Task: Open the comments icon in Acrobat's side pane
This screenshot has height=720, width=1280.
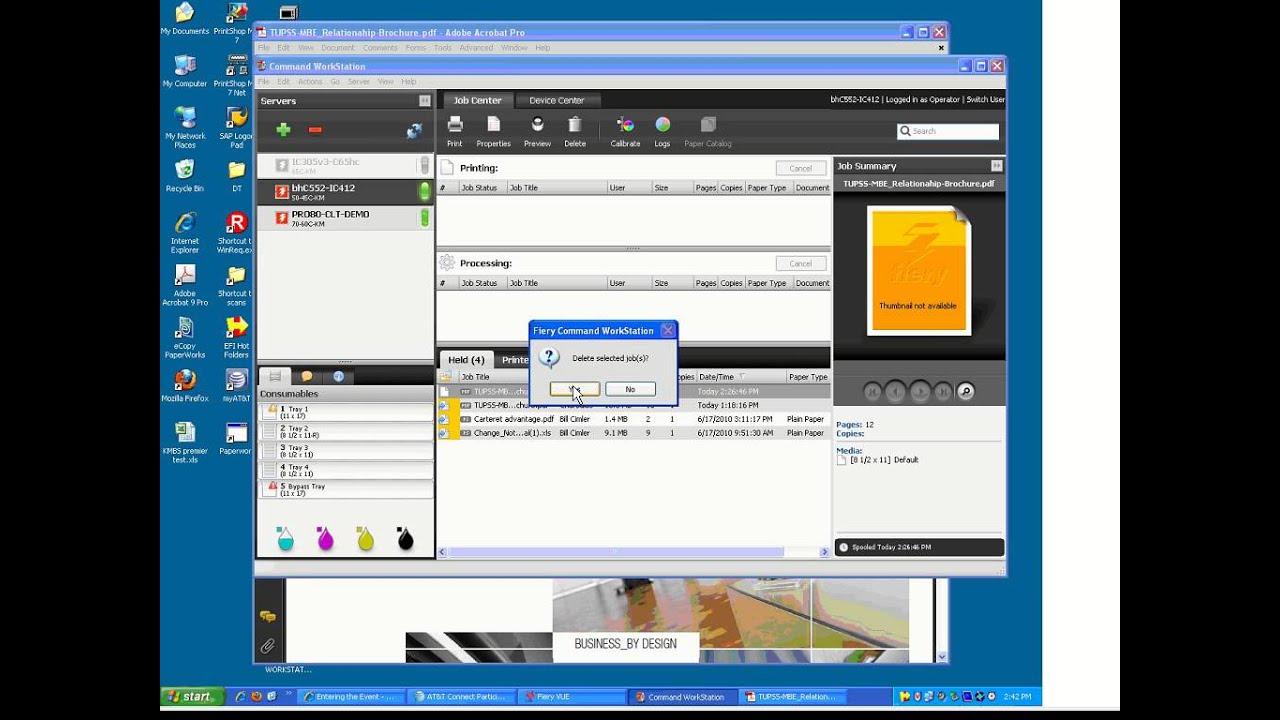Action: point(267,617)
